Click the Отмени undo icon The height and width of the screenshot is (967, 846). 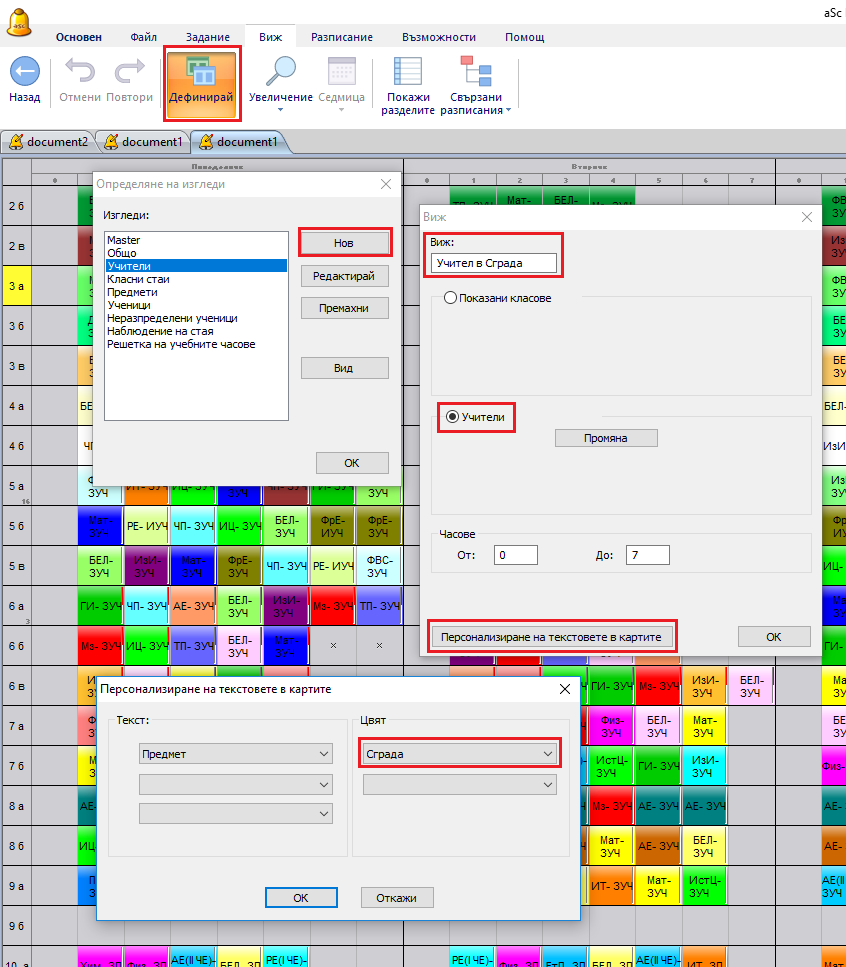pyautogui.click(x=80, y=72)
